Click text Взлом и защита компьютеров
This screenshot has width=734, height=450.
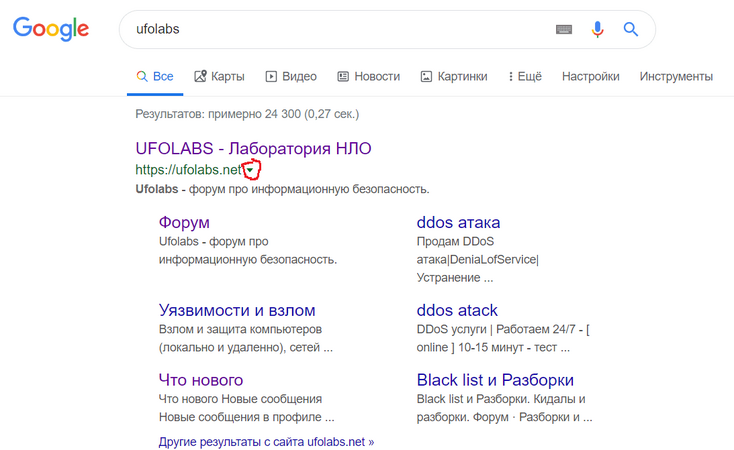tap(240, 329)
